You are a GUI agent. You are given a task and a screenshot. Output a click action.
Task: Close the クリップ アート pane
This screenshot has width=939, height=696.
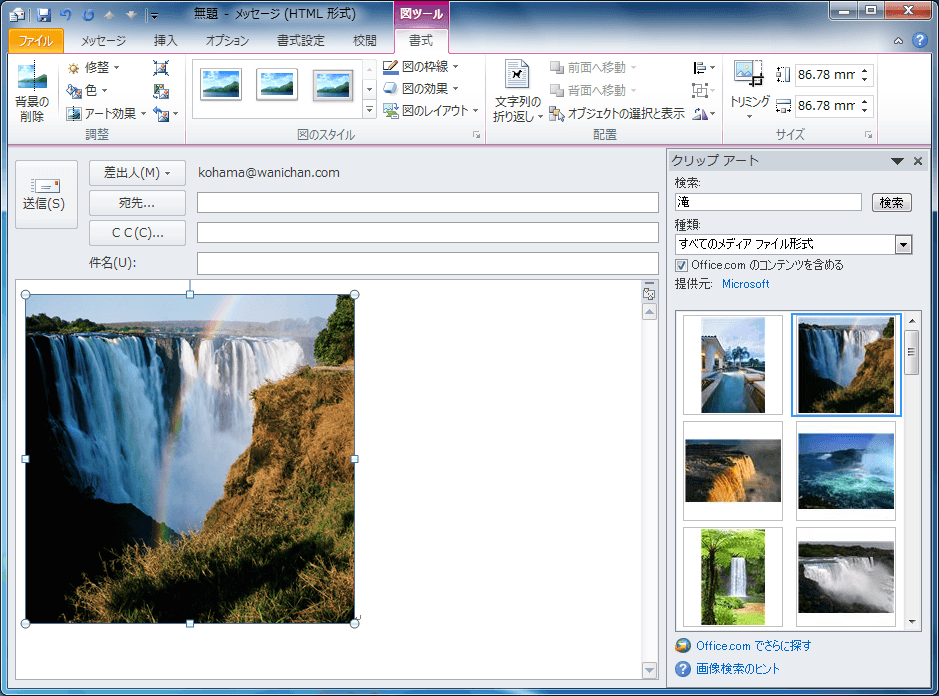tap(917, 161)
